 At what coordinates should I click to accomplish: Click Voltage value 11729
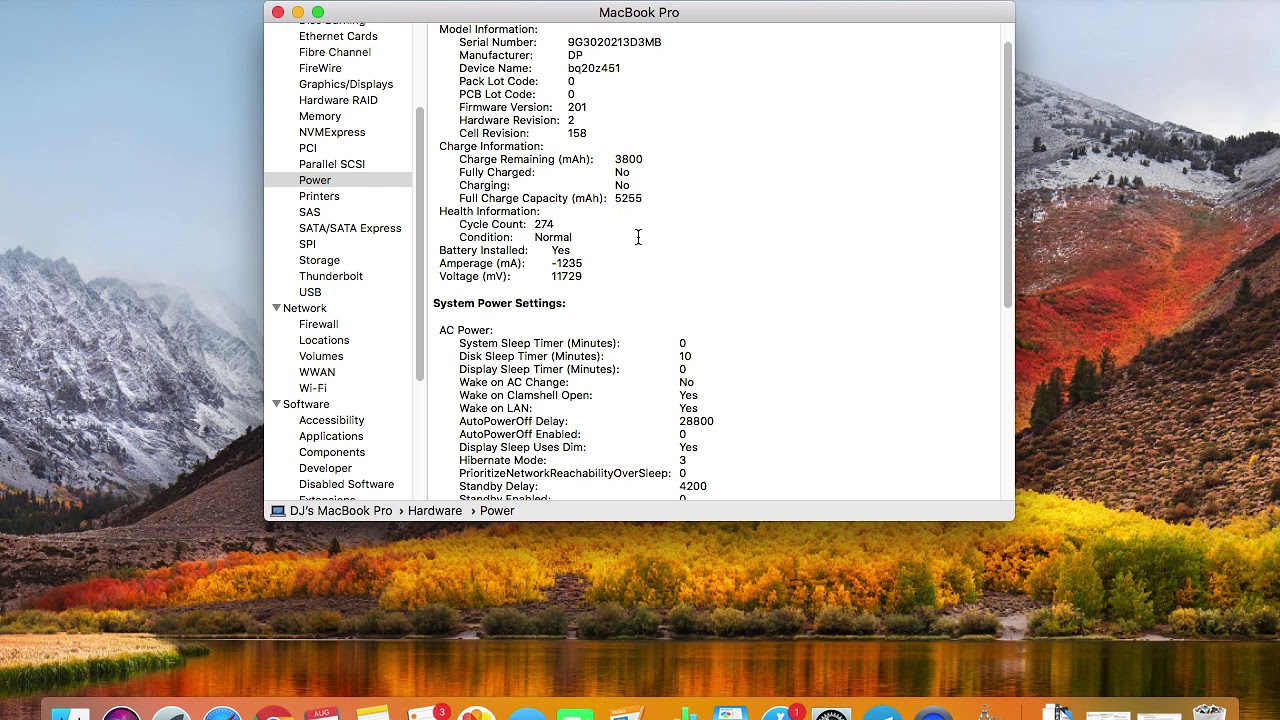pos(566,276)
